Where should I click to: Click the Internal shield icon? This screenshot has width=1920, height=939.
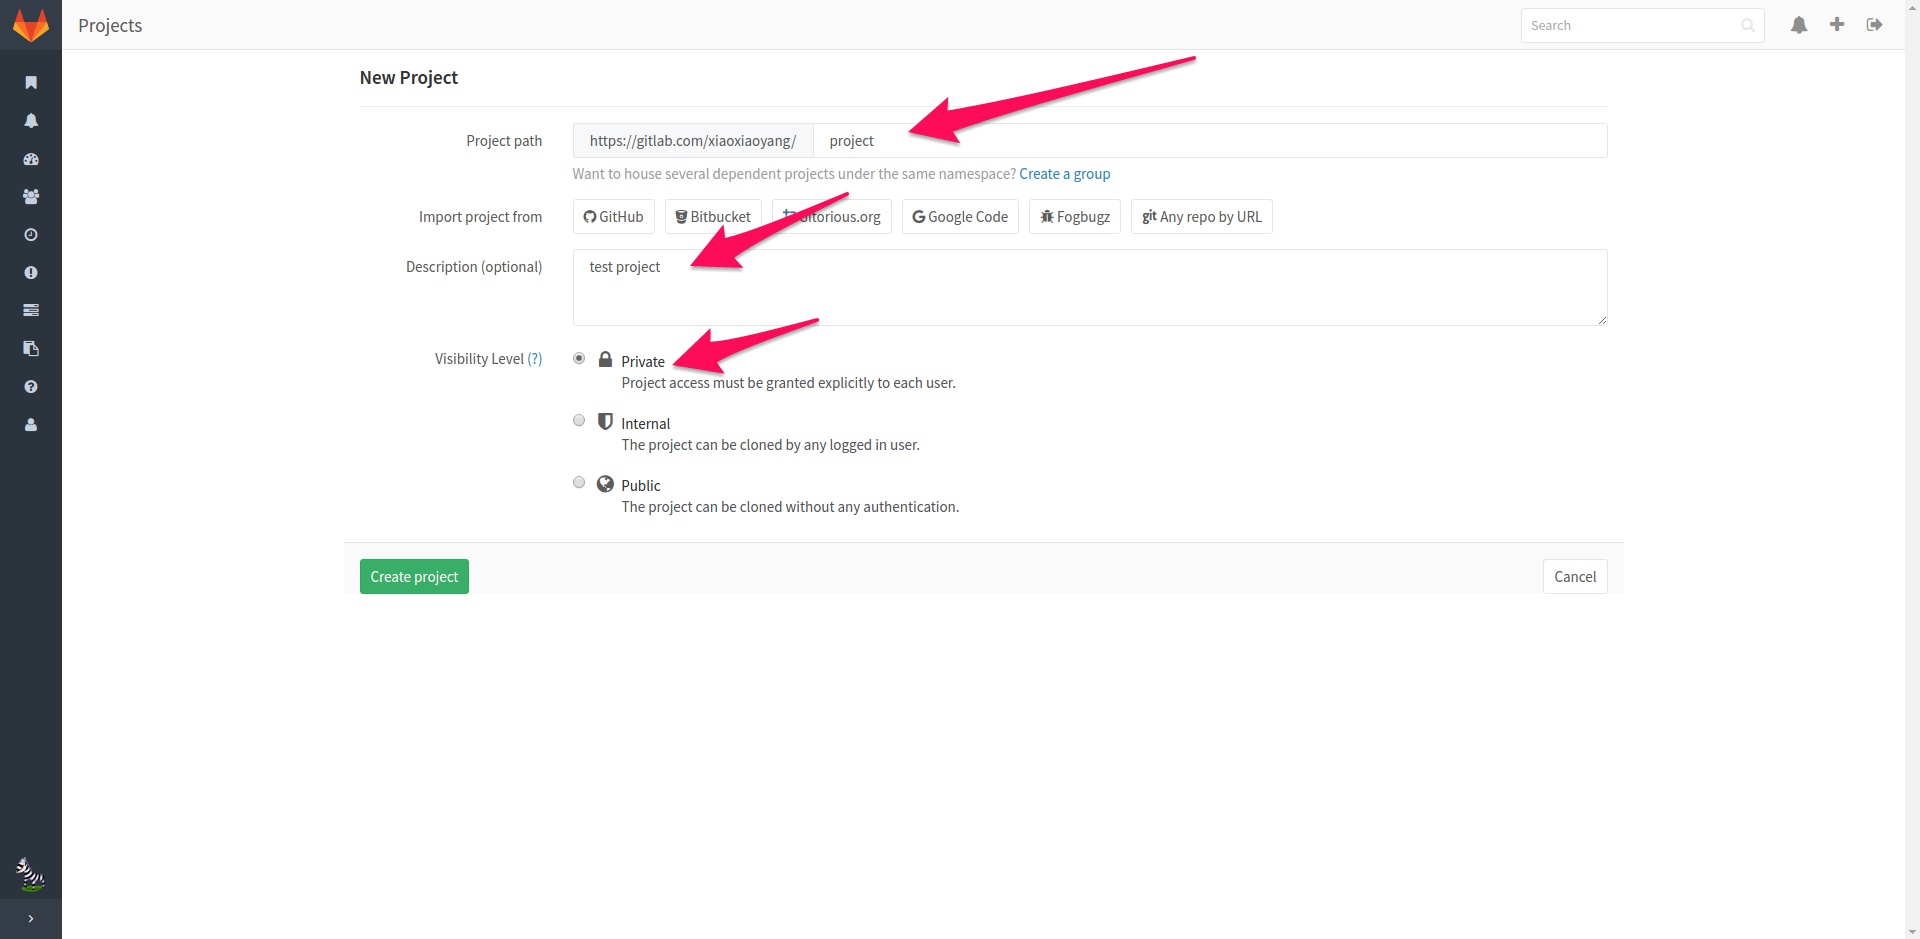[605, 421]
